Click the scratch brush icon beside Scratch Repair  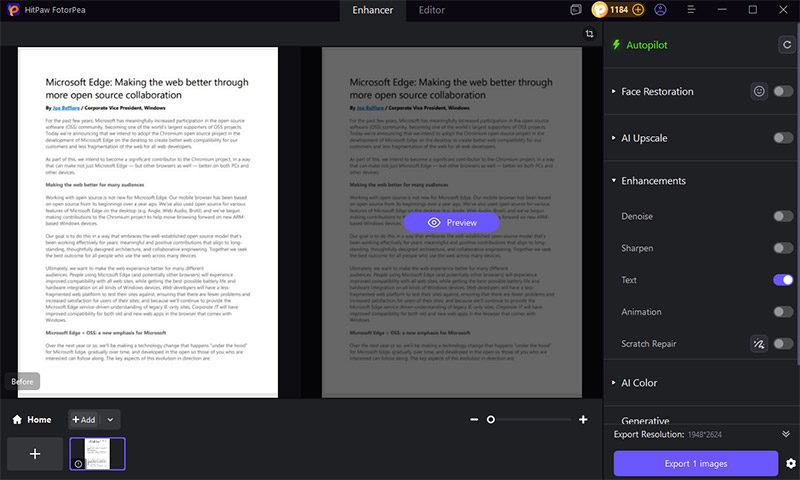(759, 344)
